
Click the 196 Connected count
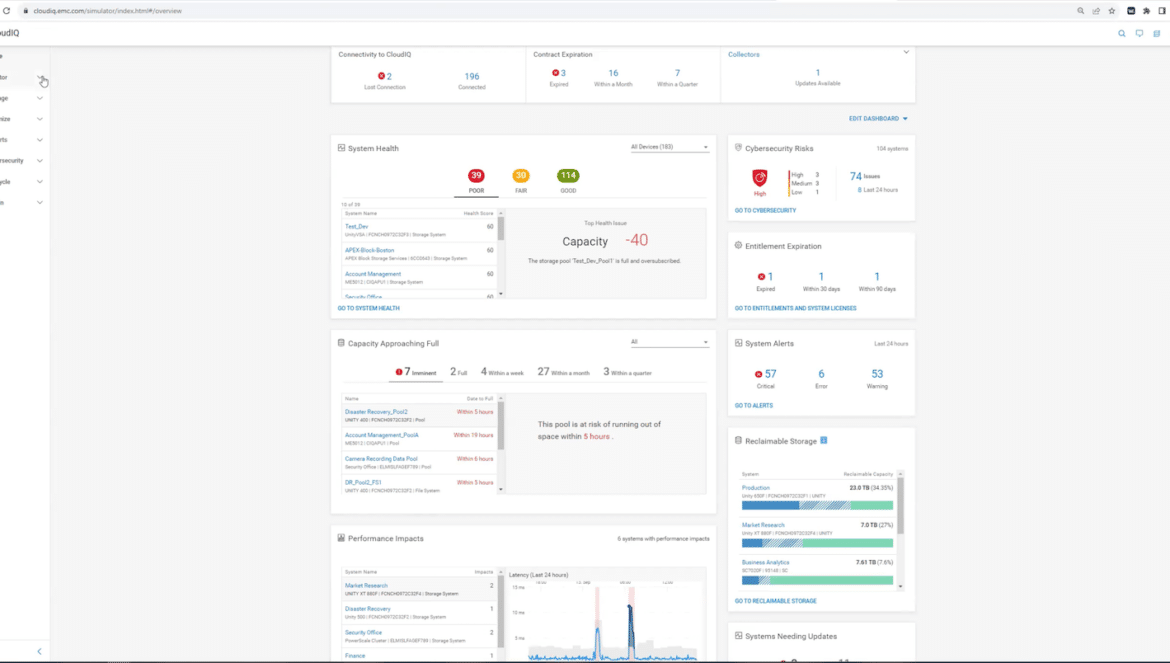472,76
